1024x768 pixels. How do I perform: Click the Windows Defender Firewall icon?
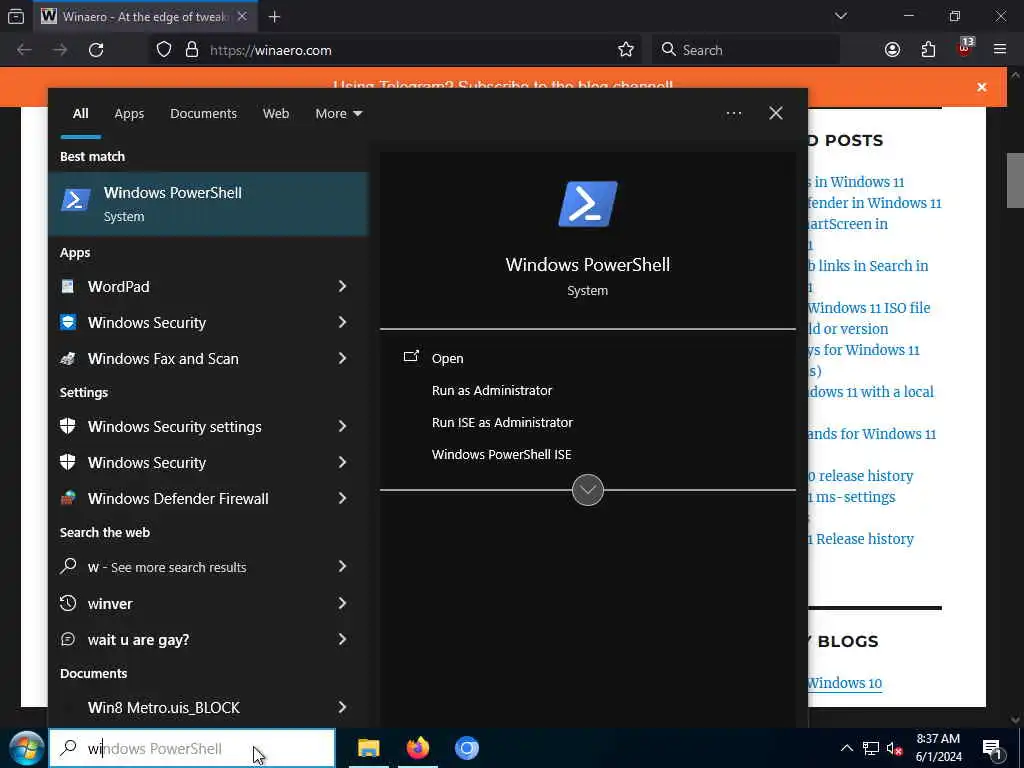68,498
